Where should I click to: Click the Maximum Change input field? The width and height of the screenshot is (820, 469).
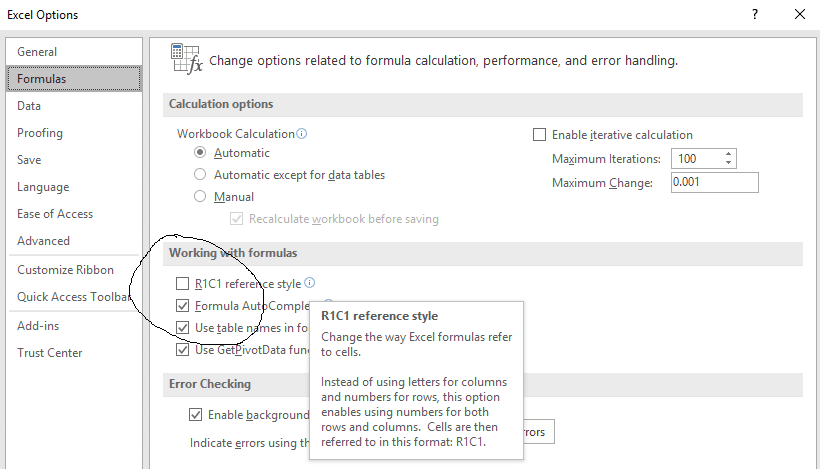pyautogui.click(x=714, y=182)
